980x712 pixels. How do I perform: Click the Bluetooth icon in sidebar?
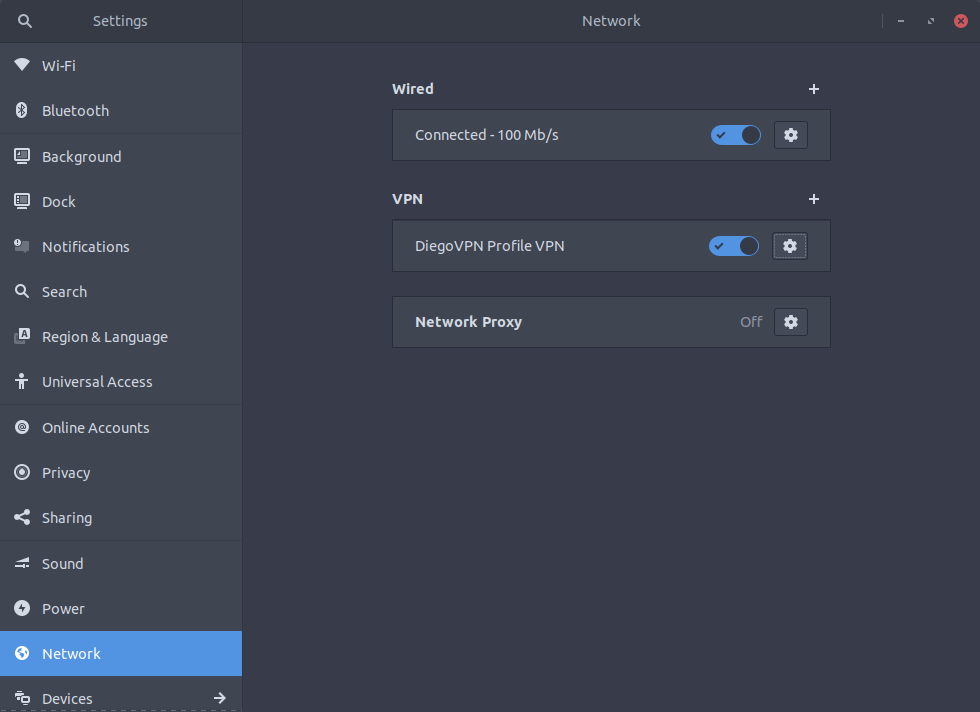click(x=22, y=111)
